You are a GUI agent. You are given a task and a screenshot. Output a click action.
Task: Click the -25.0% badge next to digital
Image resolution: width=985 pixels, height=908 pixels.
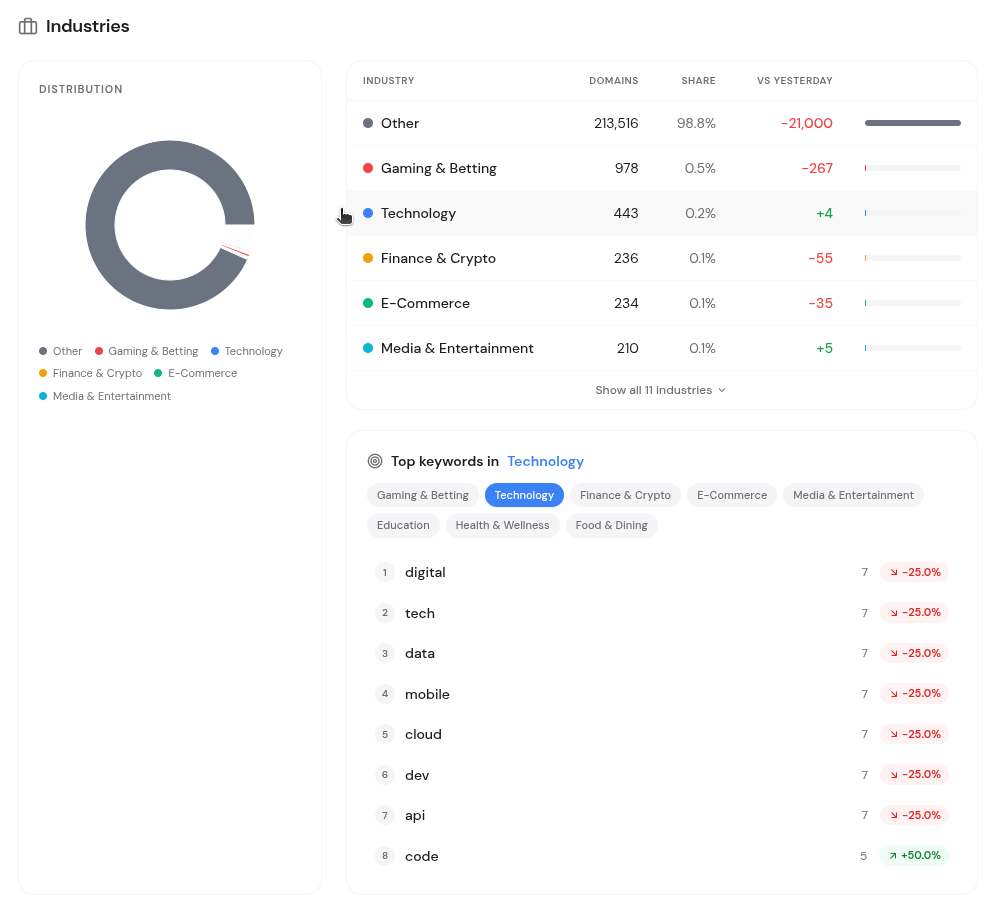coord(913,572)
